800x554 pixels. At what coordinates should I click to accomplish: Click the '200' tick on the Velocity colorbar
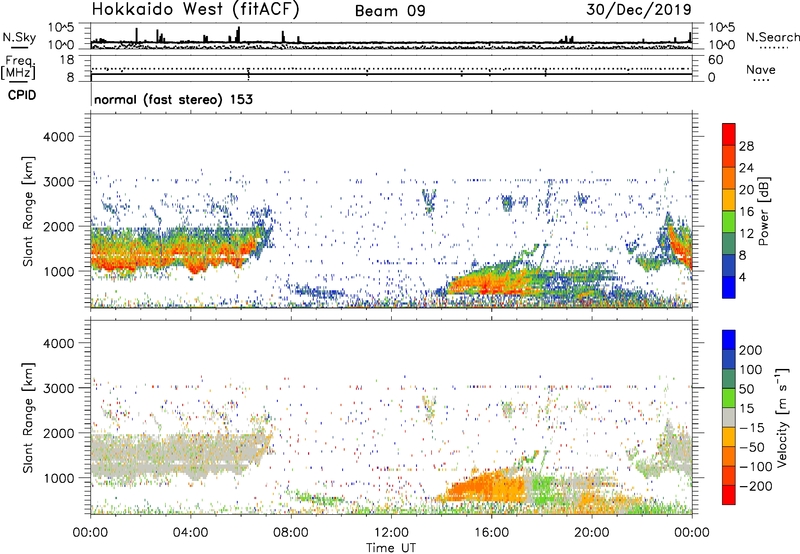[751, 350]
